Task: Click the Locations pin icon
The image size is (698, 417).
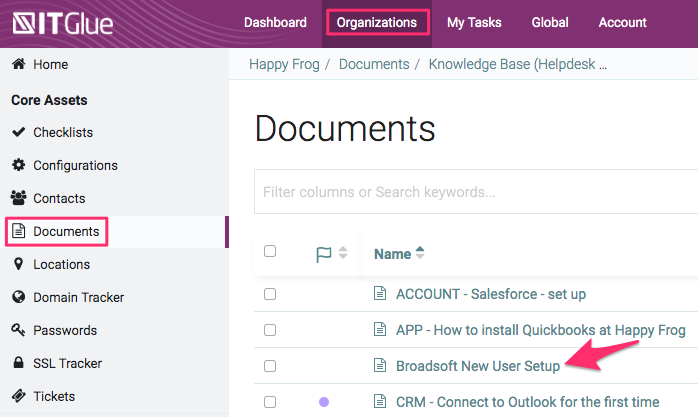Action: point(18,264)
